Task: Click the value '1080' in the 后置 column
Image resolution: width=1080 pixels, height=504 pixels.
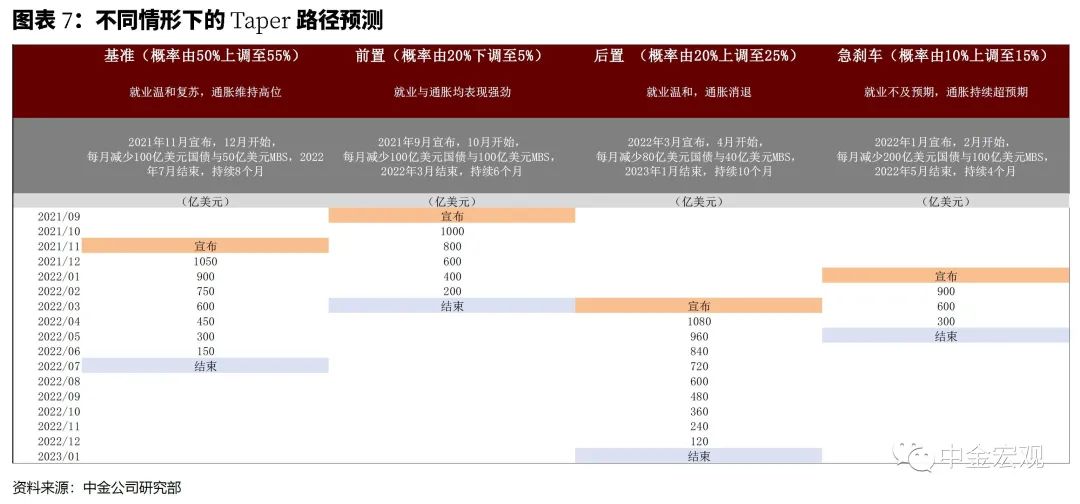Action: [x=698, y=322]
